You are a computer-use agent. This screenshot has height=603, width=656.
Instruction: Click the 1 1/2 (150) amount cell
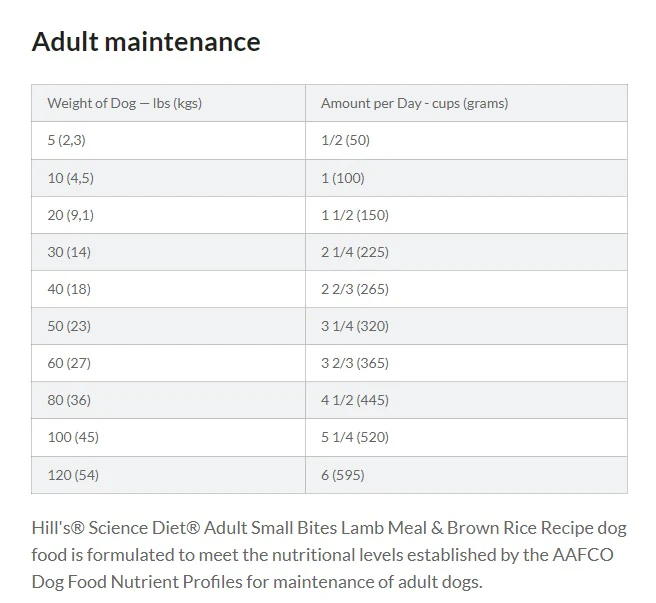466,215
